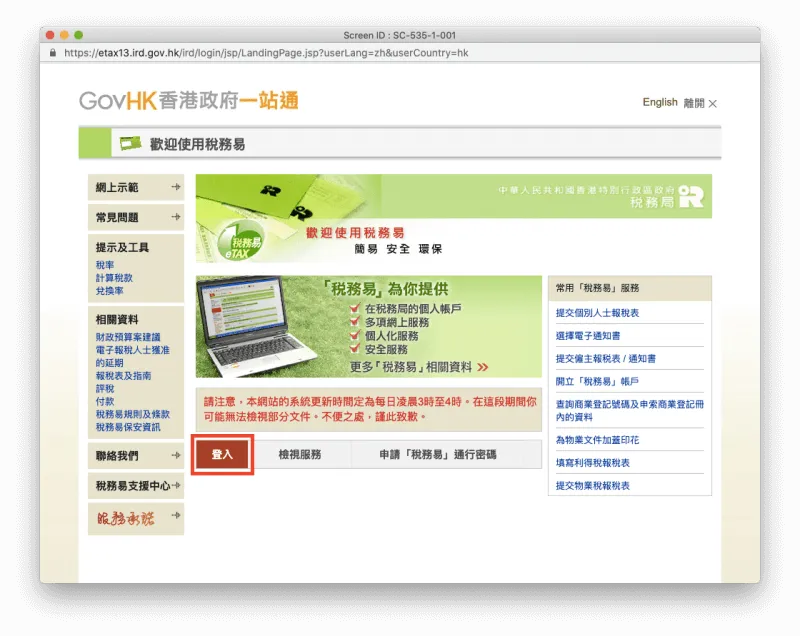Open 查詢商業登記號碼及申索商業登記冊內的資料 link

tap(630, 411)
